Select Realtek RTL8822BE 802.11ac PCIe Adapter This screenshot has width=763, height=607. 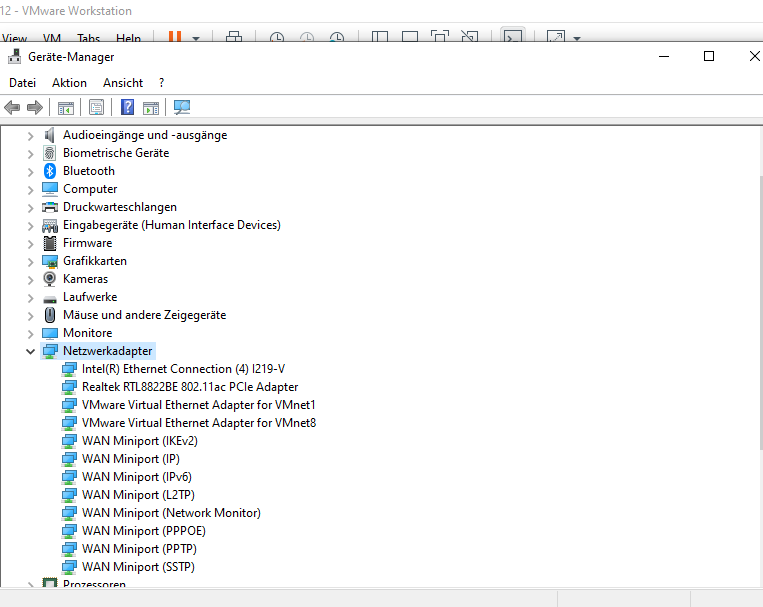pos(190,387)
